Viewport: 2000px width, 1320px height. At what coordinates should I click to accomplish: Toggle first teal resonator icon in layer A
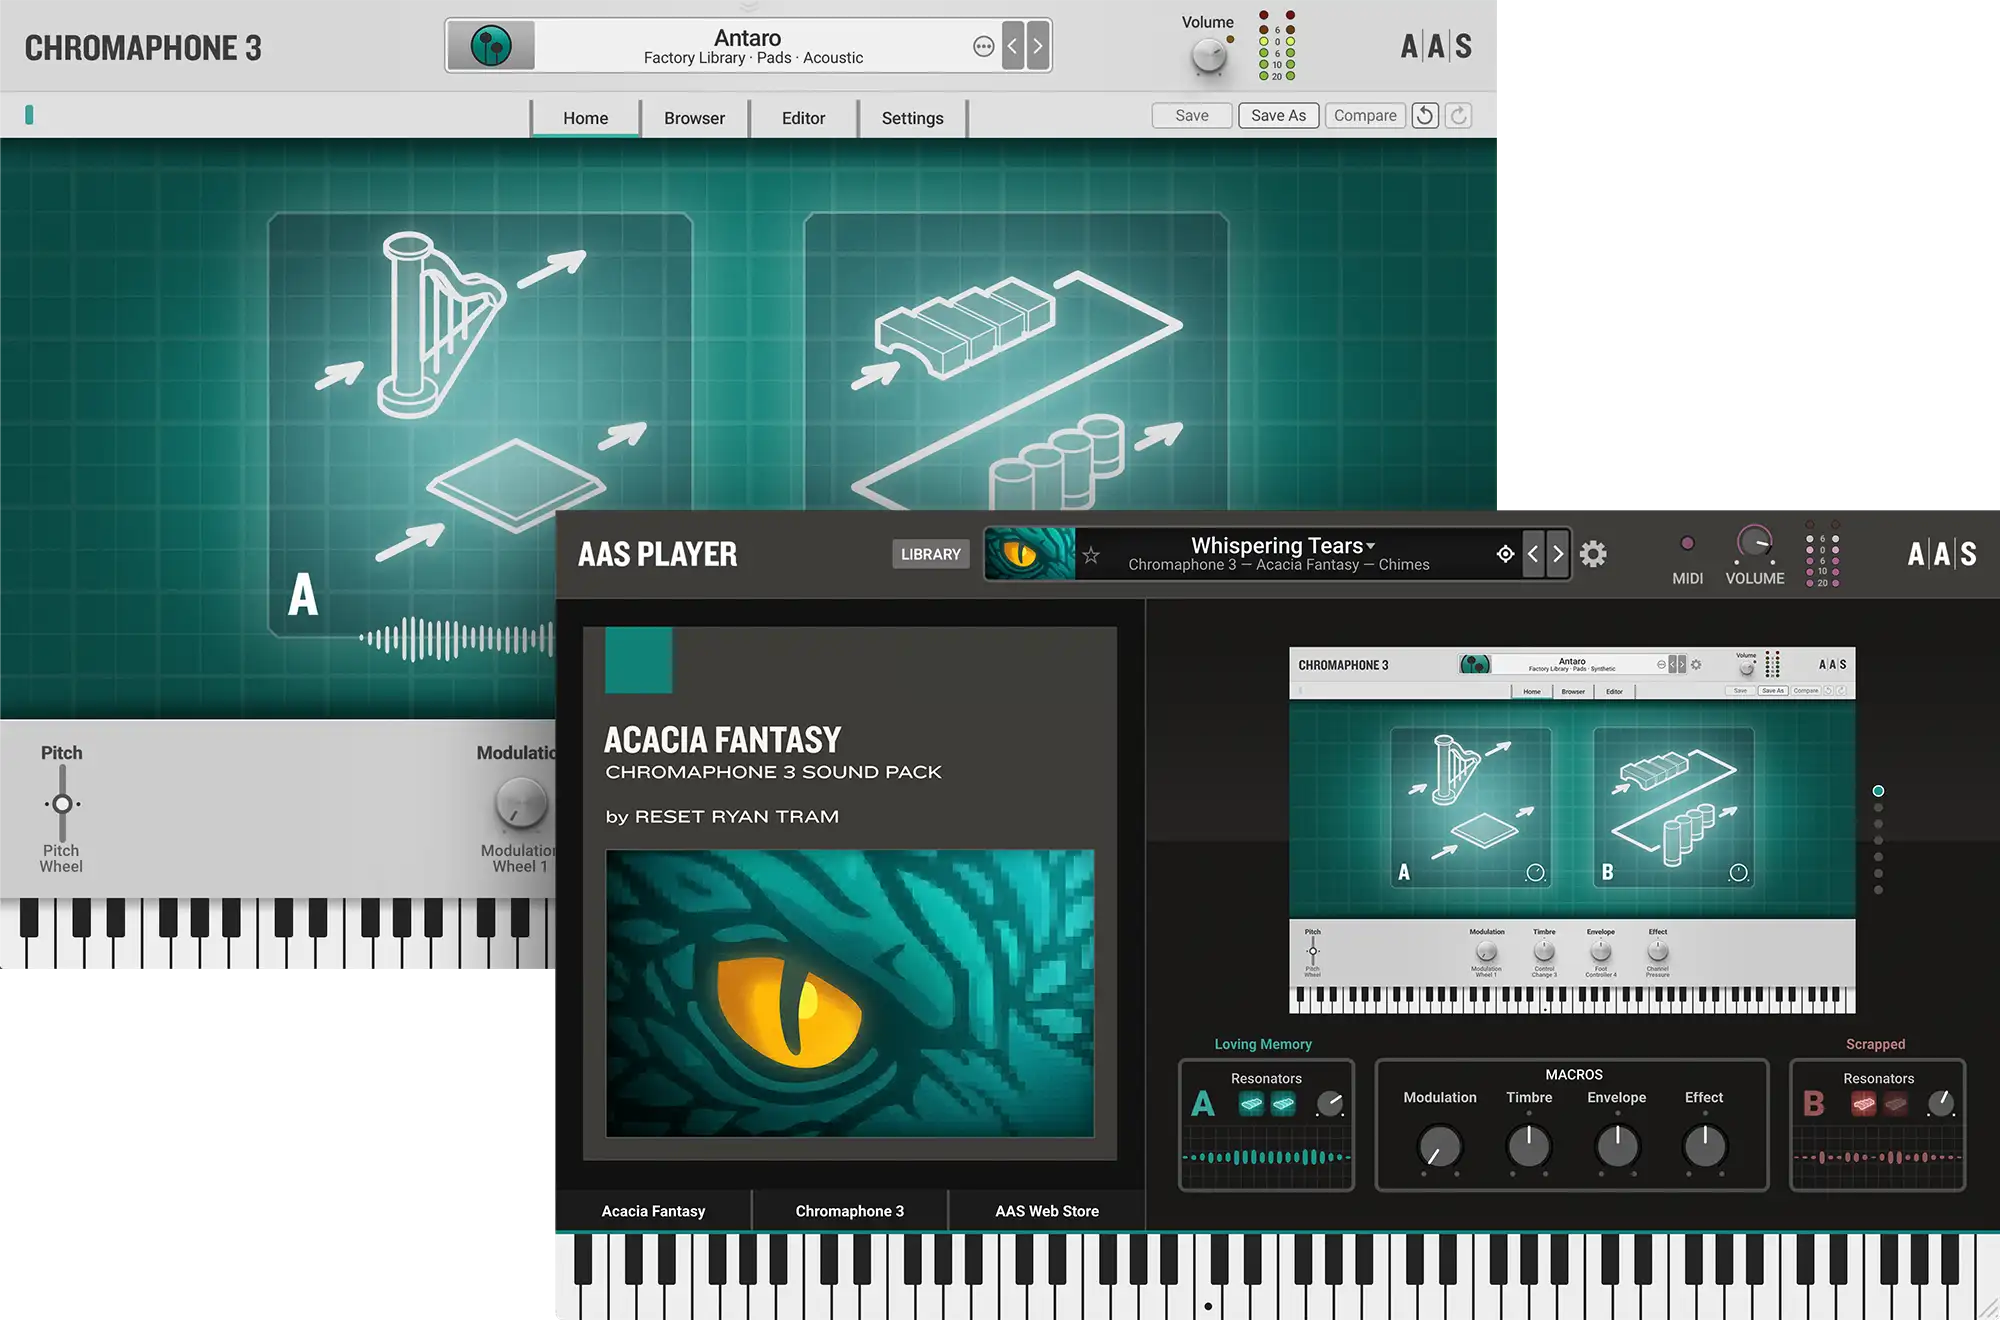[1251, 1104]
